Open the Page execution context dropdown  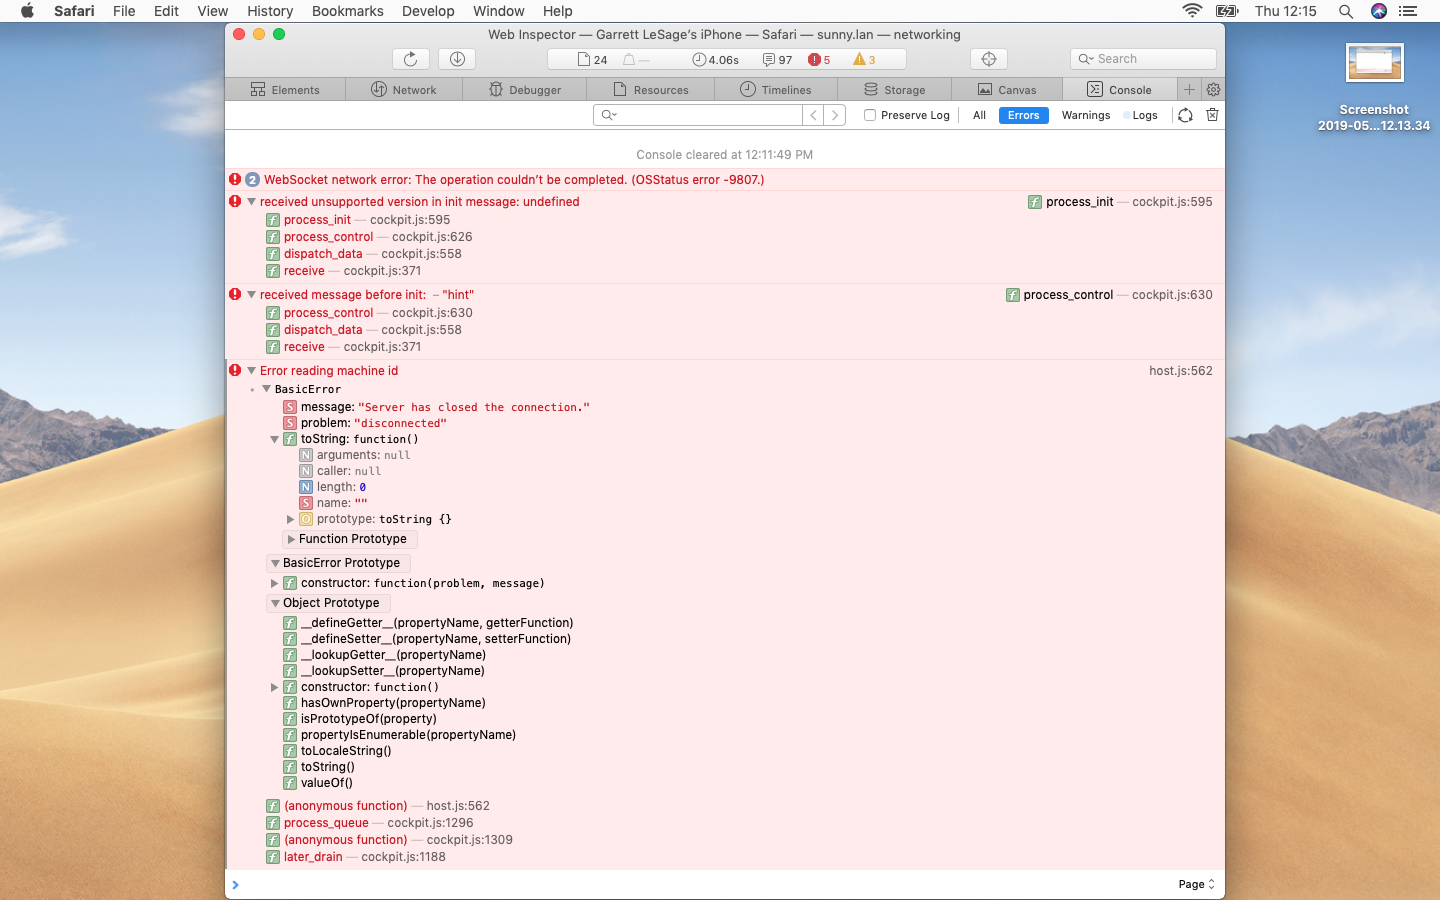point(1196,884)
